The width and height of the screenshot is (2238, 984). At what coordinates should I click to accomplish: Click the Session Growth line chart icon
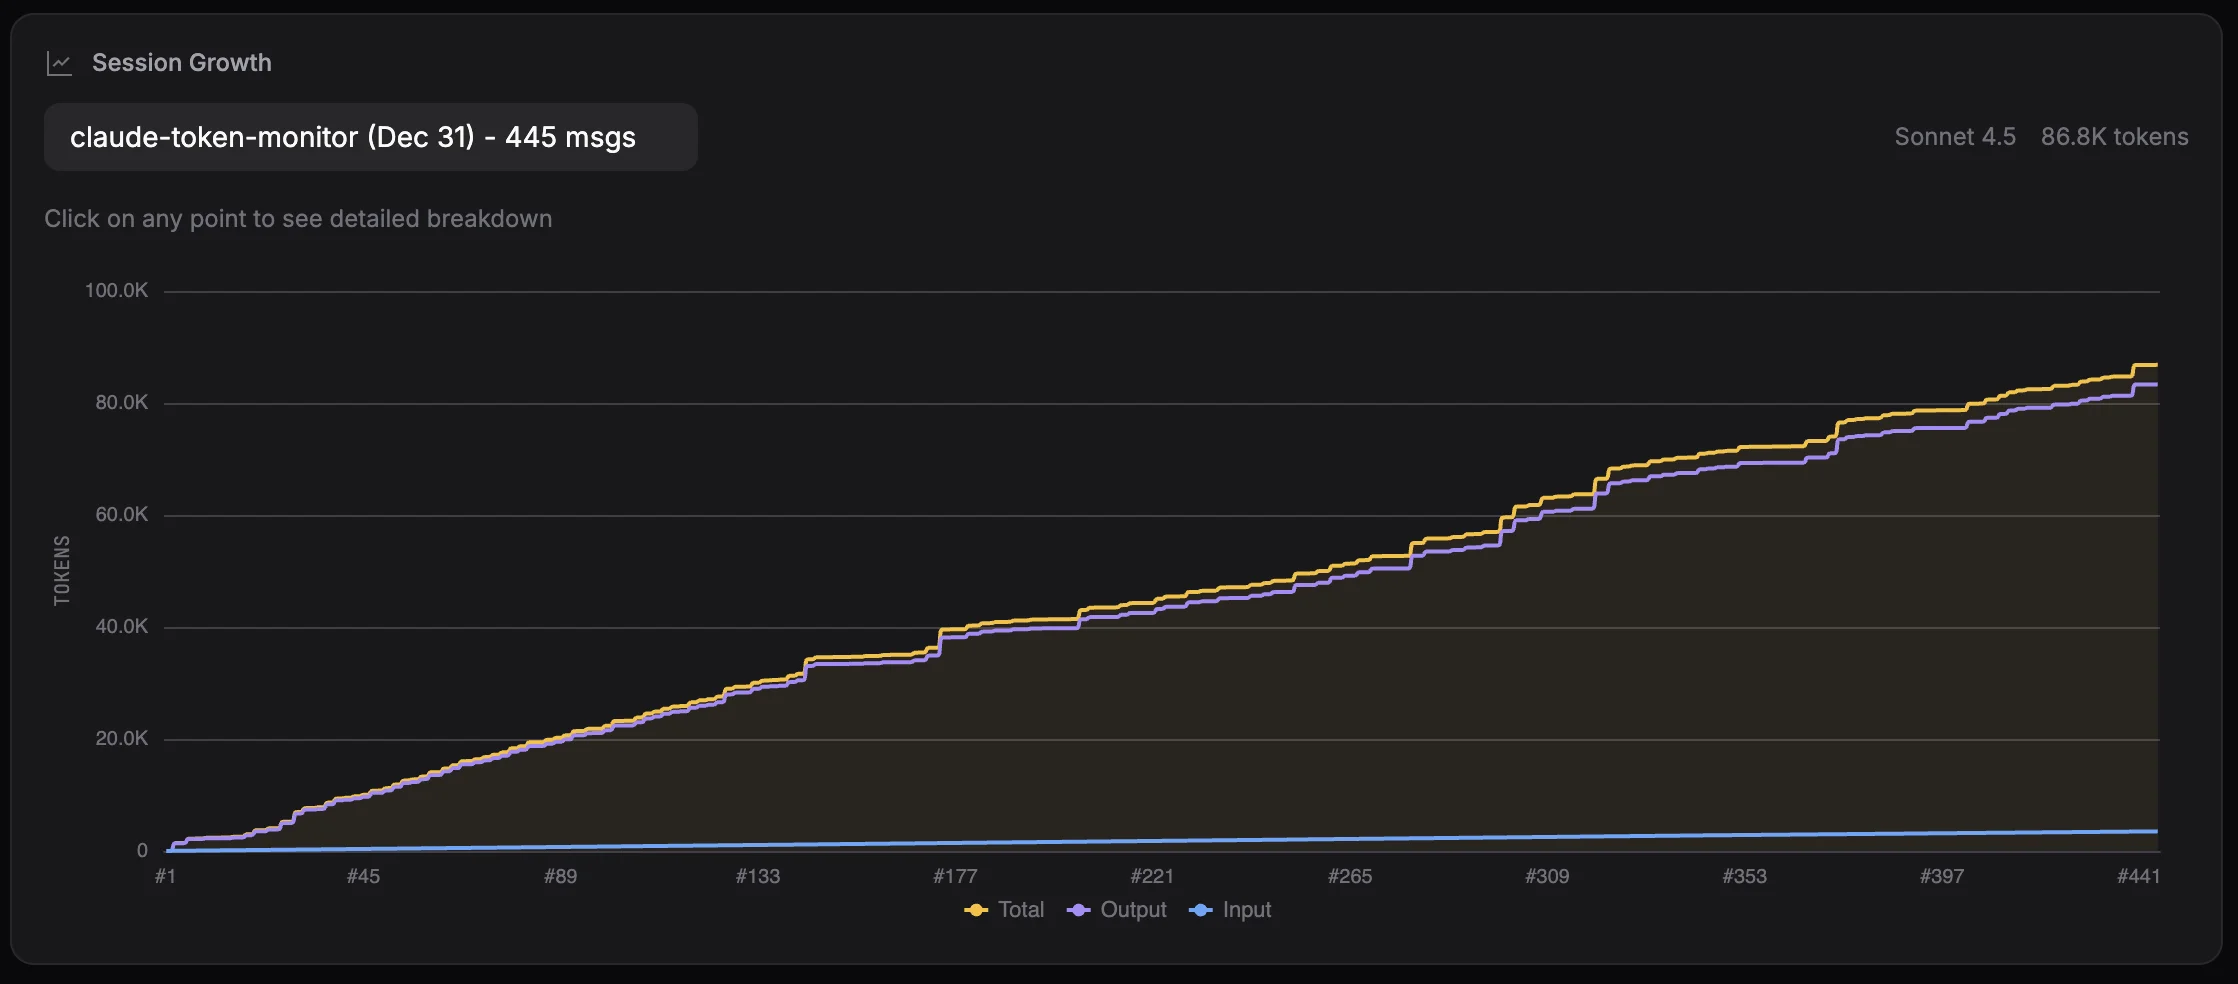point(60,62)
